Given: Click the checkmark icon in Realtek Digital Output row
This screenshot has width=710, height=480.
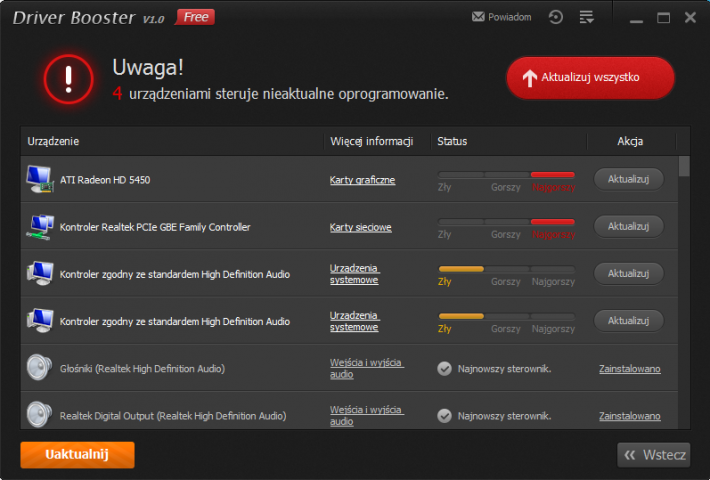Looking at the screenshot, I should (x=444, y=416).
